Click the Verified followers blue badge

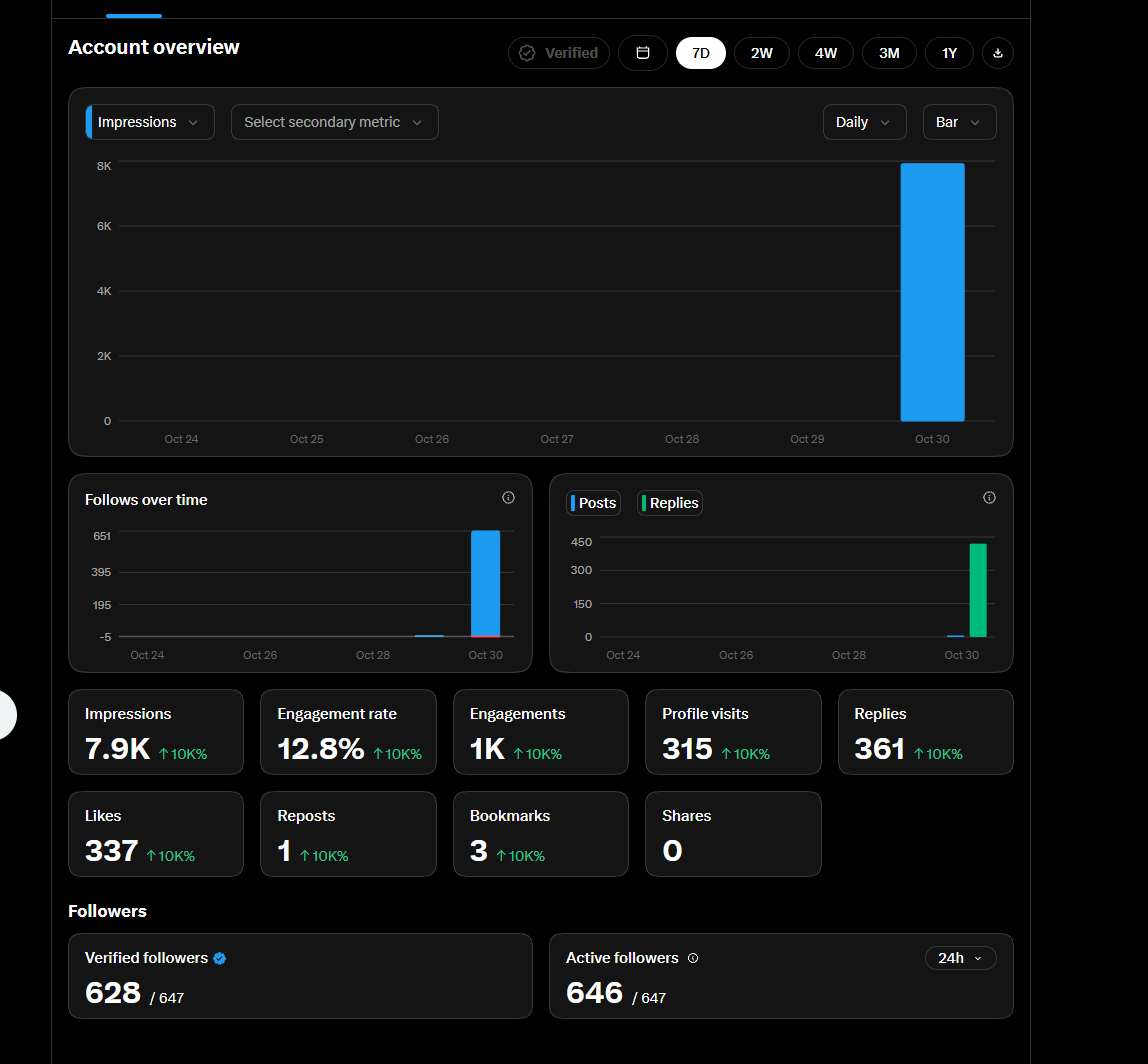pyautogui.click(x=220, y=958)
